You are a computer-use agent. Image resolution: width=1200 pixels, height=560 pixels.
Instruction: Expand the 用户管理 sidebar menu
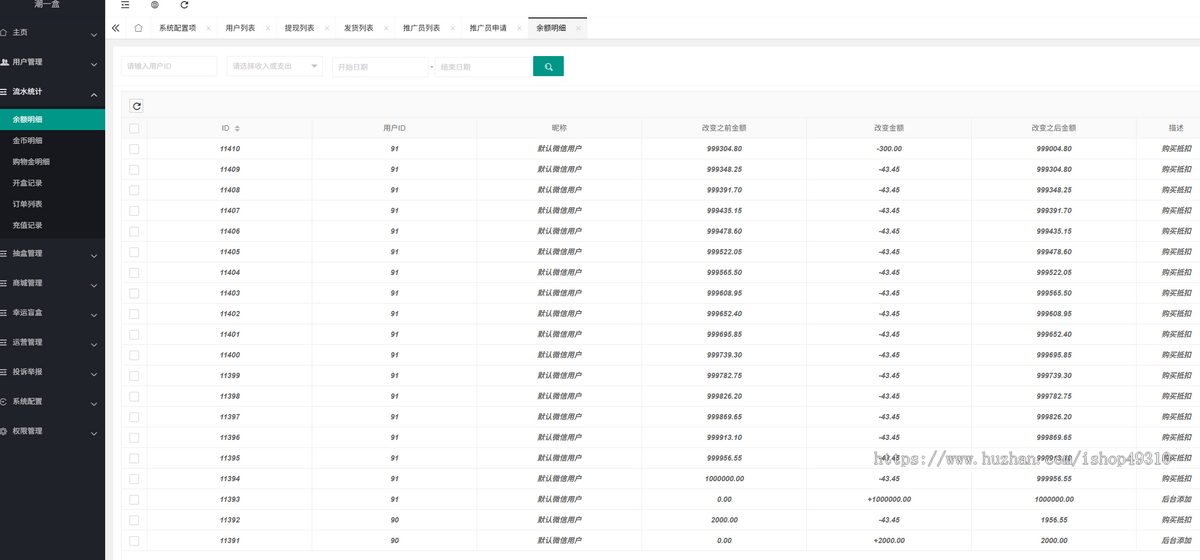tap(52, 62)
